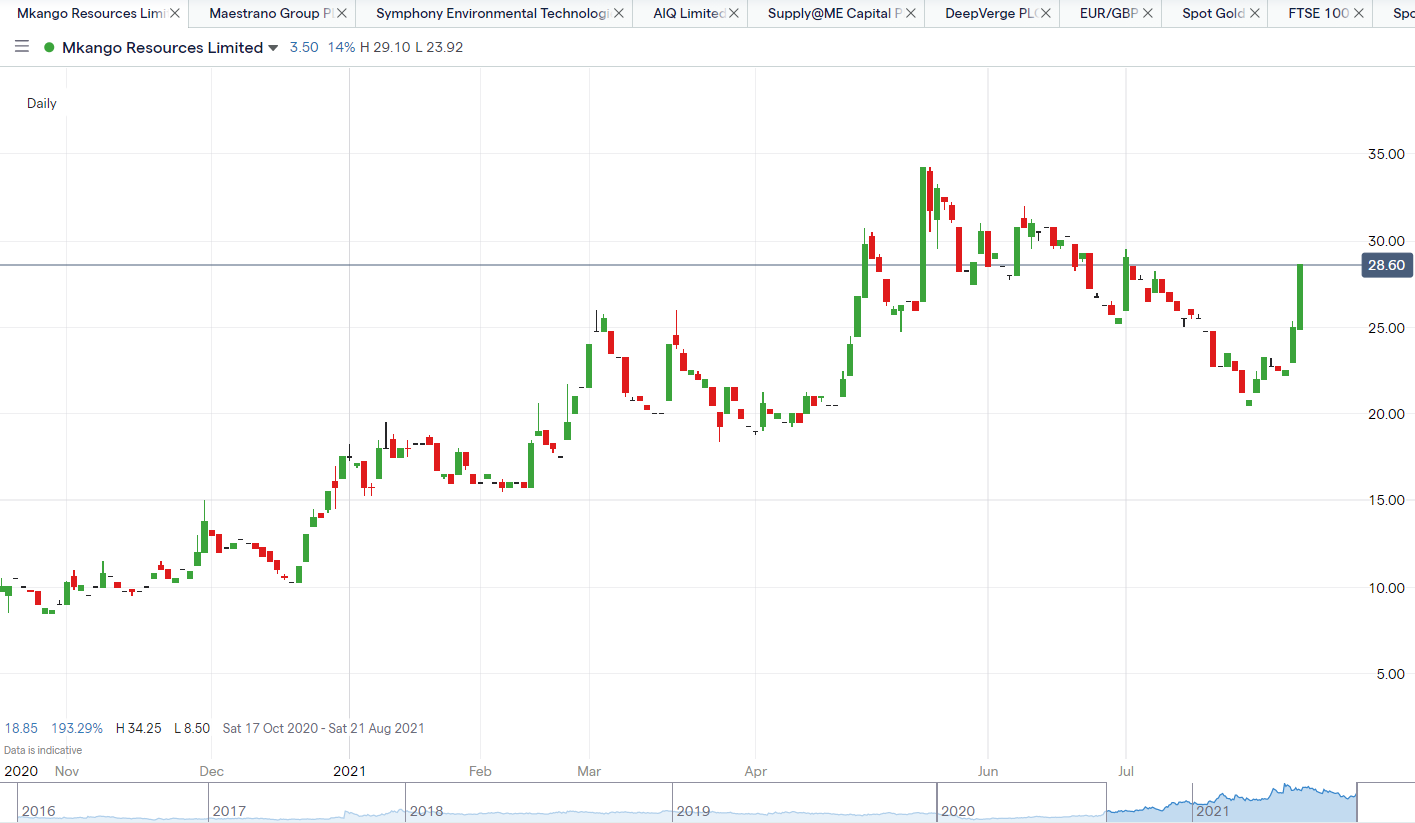Close the DeepVerge PLC tab
The width and height of the screenshot is (1415, 823).
coord(1045,14)
